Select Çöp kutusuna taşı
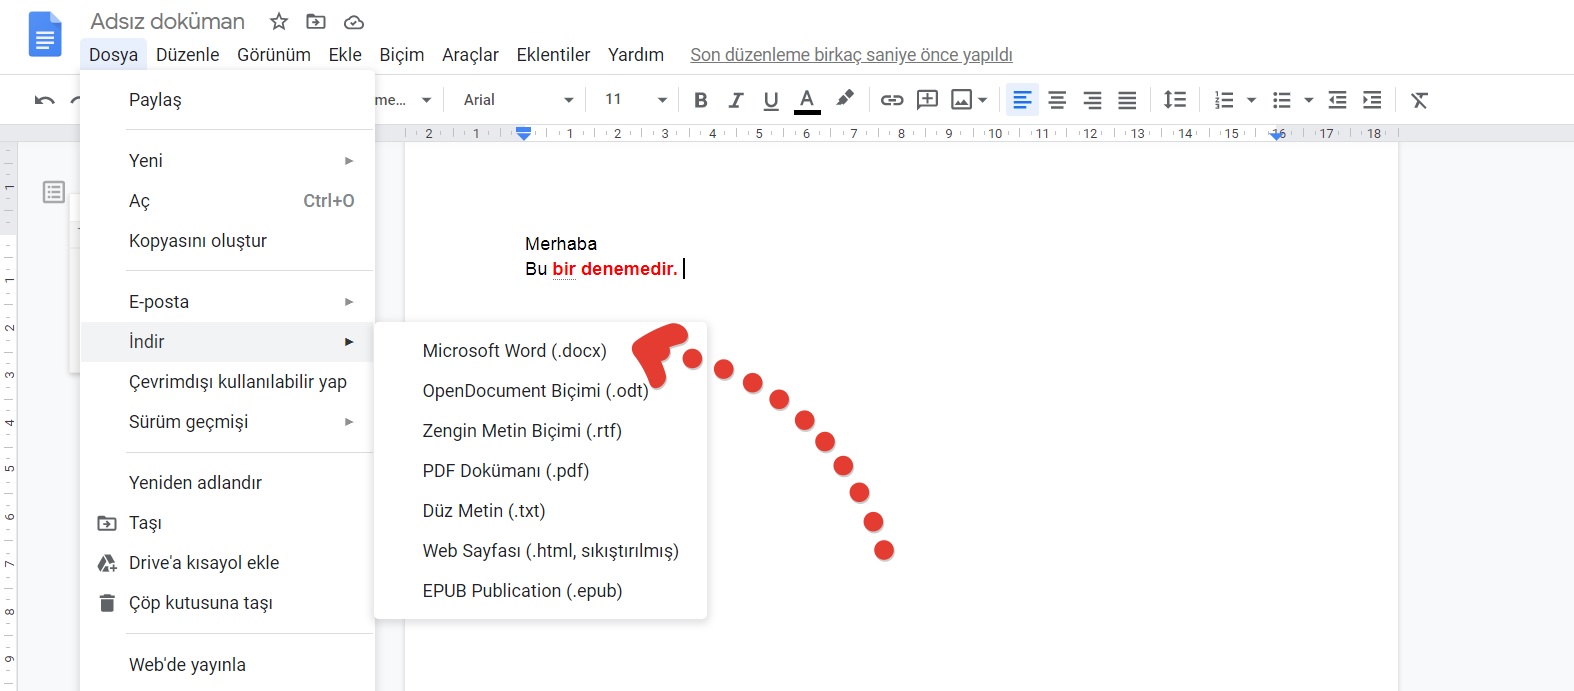Viewport: 1574px width, 691px height. coord(227,603)
